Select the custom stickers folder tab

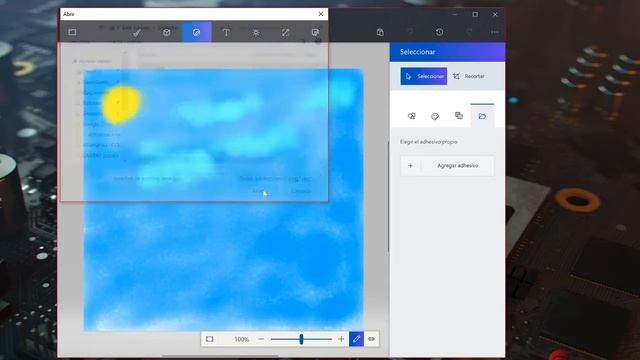pyautogui.click(x=482, y=116)
